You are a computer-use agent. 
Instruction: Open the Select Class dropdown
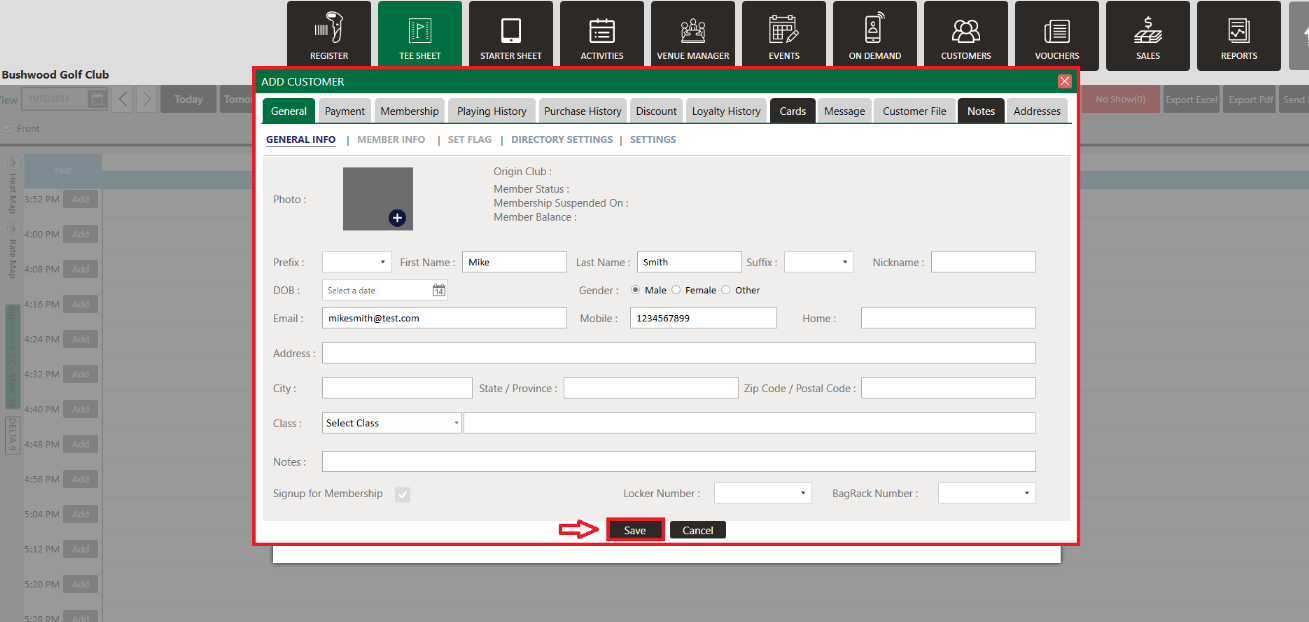(x=392, y=423)
